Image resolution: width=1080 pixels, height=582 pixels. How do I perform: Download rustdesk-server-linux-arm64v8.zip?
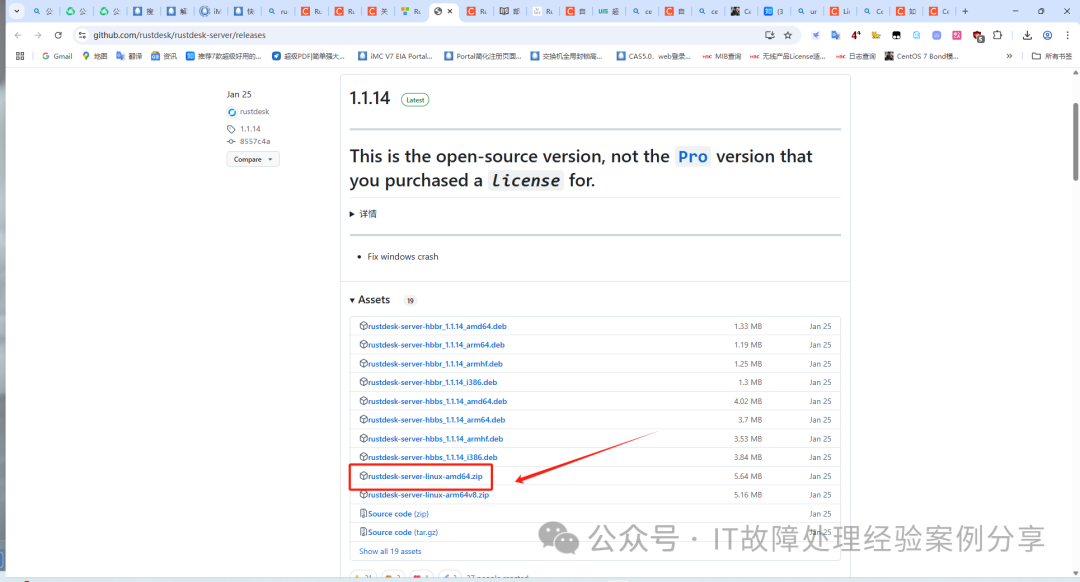(428, 495)
